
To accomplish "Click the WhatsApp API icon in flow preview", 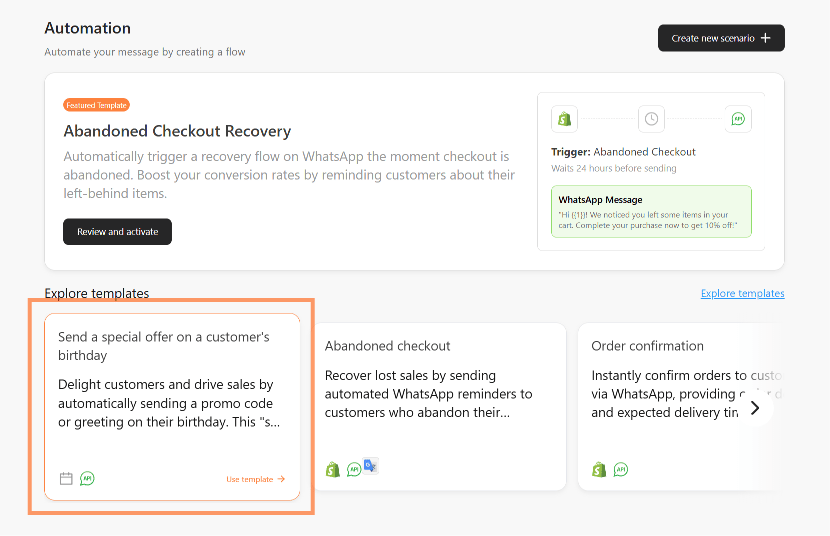I will pyautogui.click(x=738, y=119).
